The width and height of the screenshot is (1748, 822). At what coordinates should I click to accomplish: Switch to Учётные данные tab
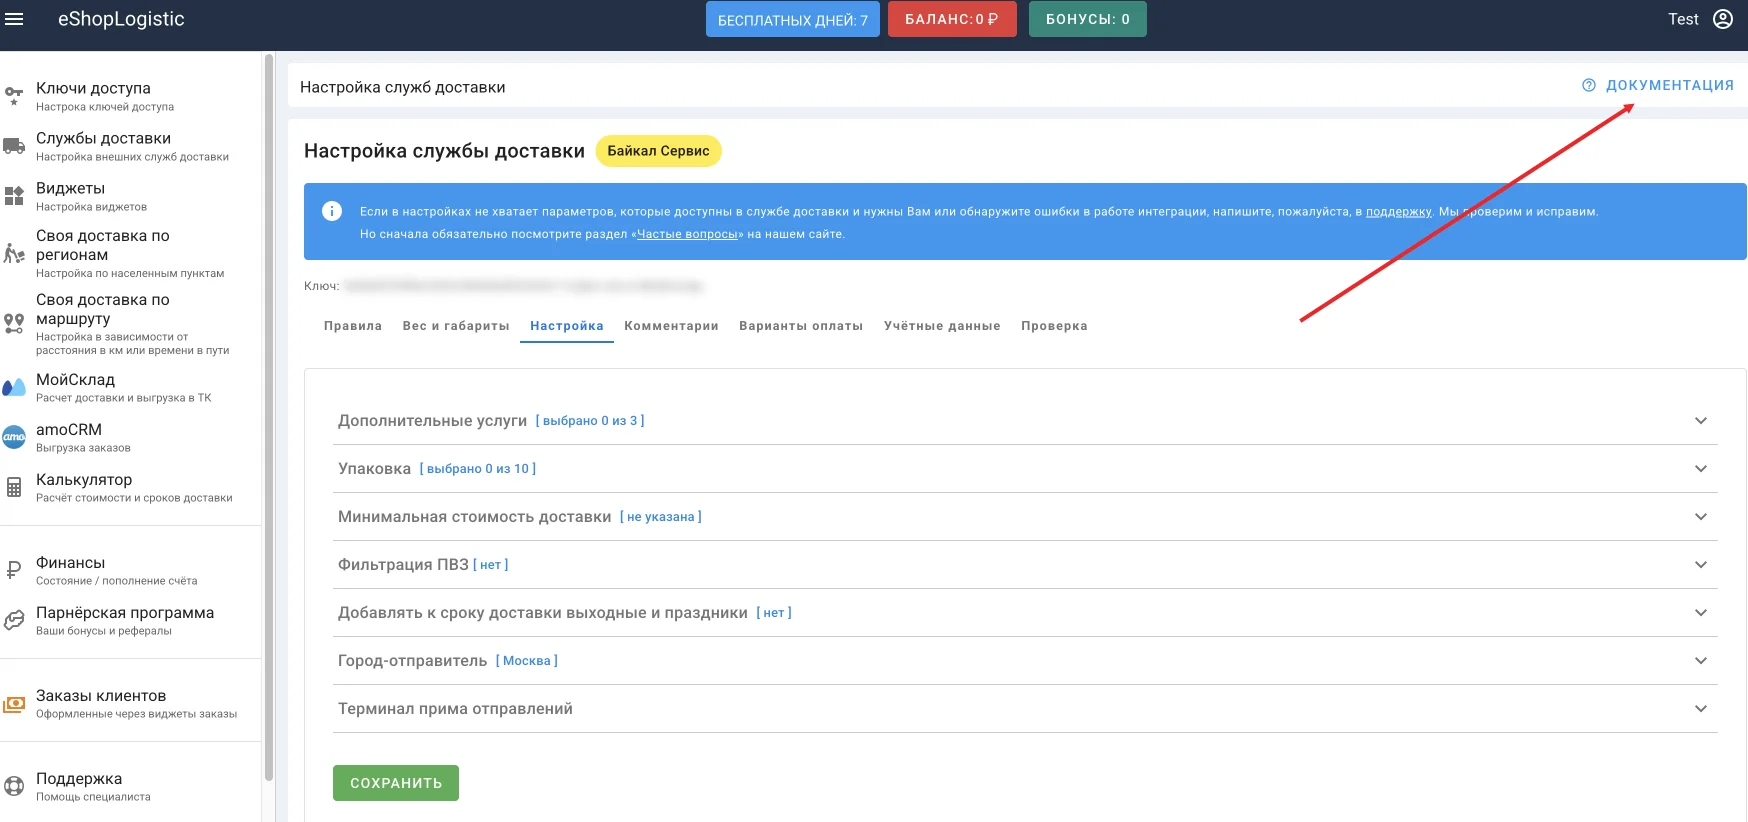(942, 326)
